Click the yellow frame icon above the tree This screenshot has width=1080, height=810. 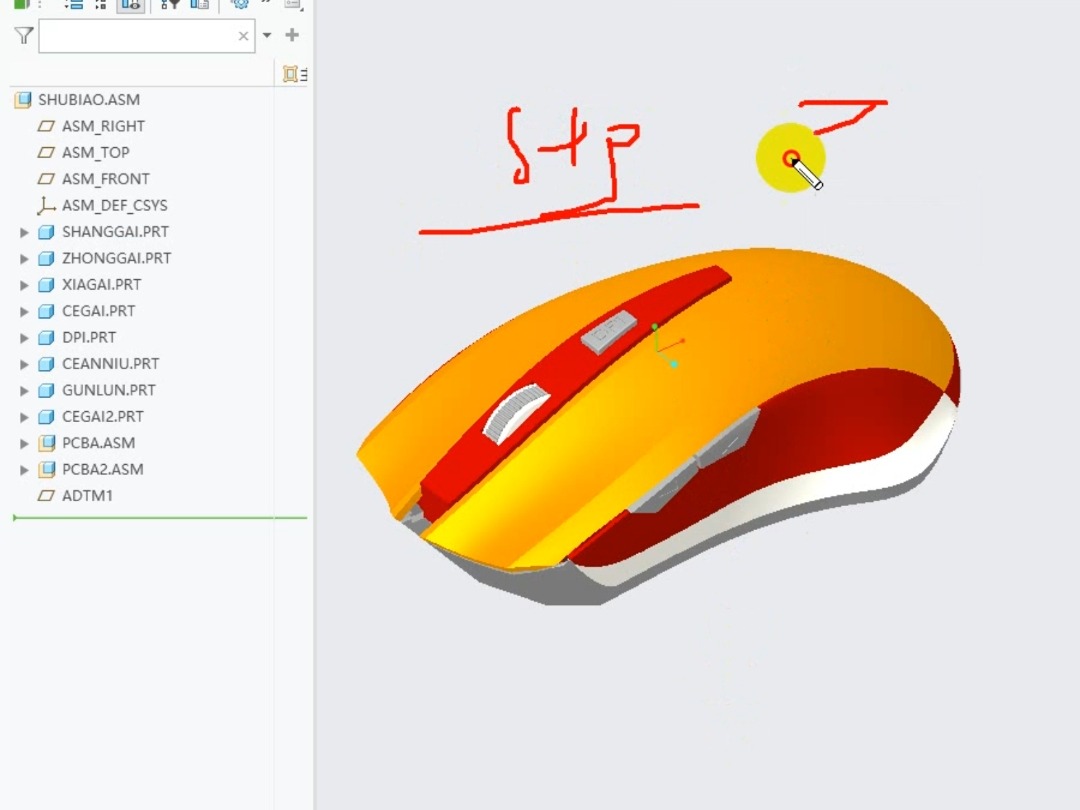[x=291, y=74]
